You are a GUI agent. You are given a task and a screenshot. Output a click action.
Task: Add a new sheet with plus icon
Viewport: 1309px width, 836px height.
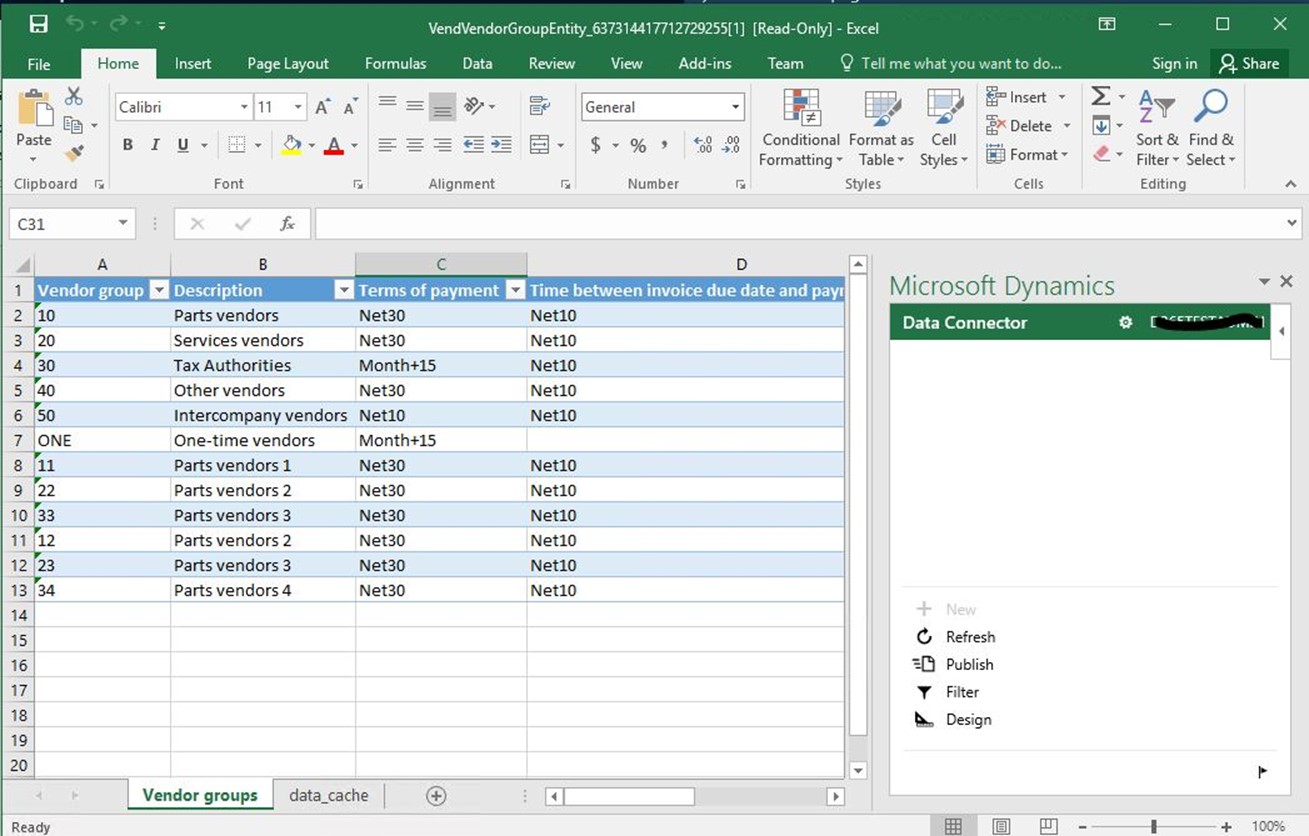436,796
